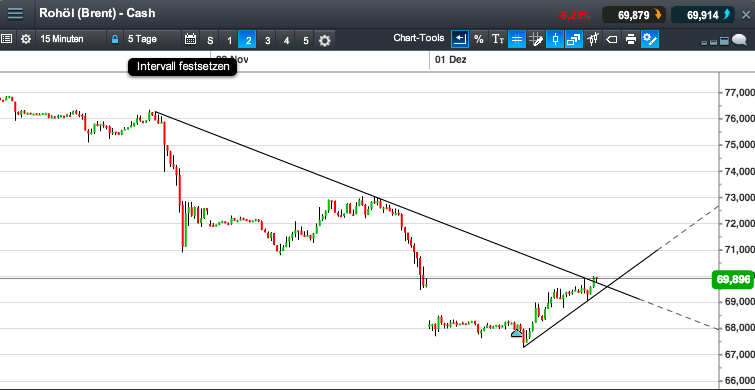Click the 77,000 axis label
This screenshot has height=390, width=755.
click(739, 92)
